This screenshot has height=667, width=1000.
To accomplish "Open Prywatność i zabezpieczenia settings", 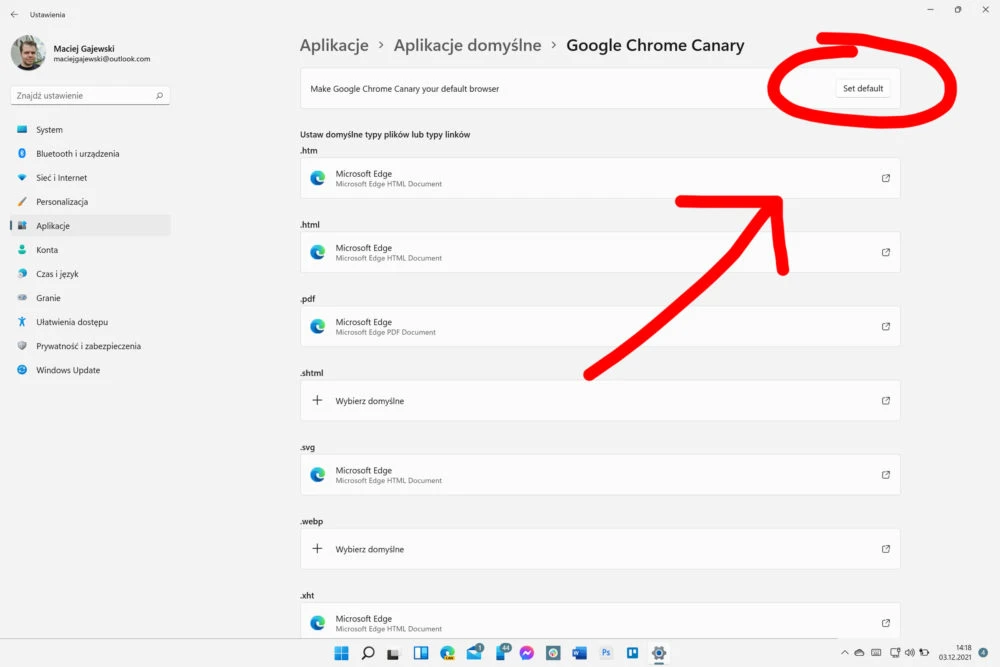I will point(90,346).
